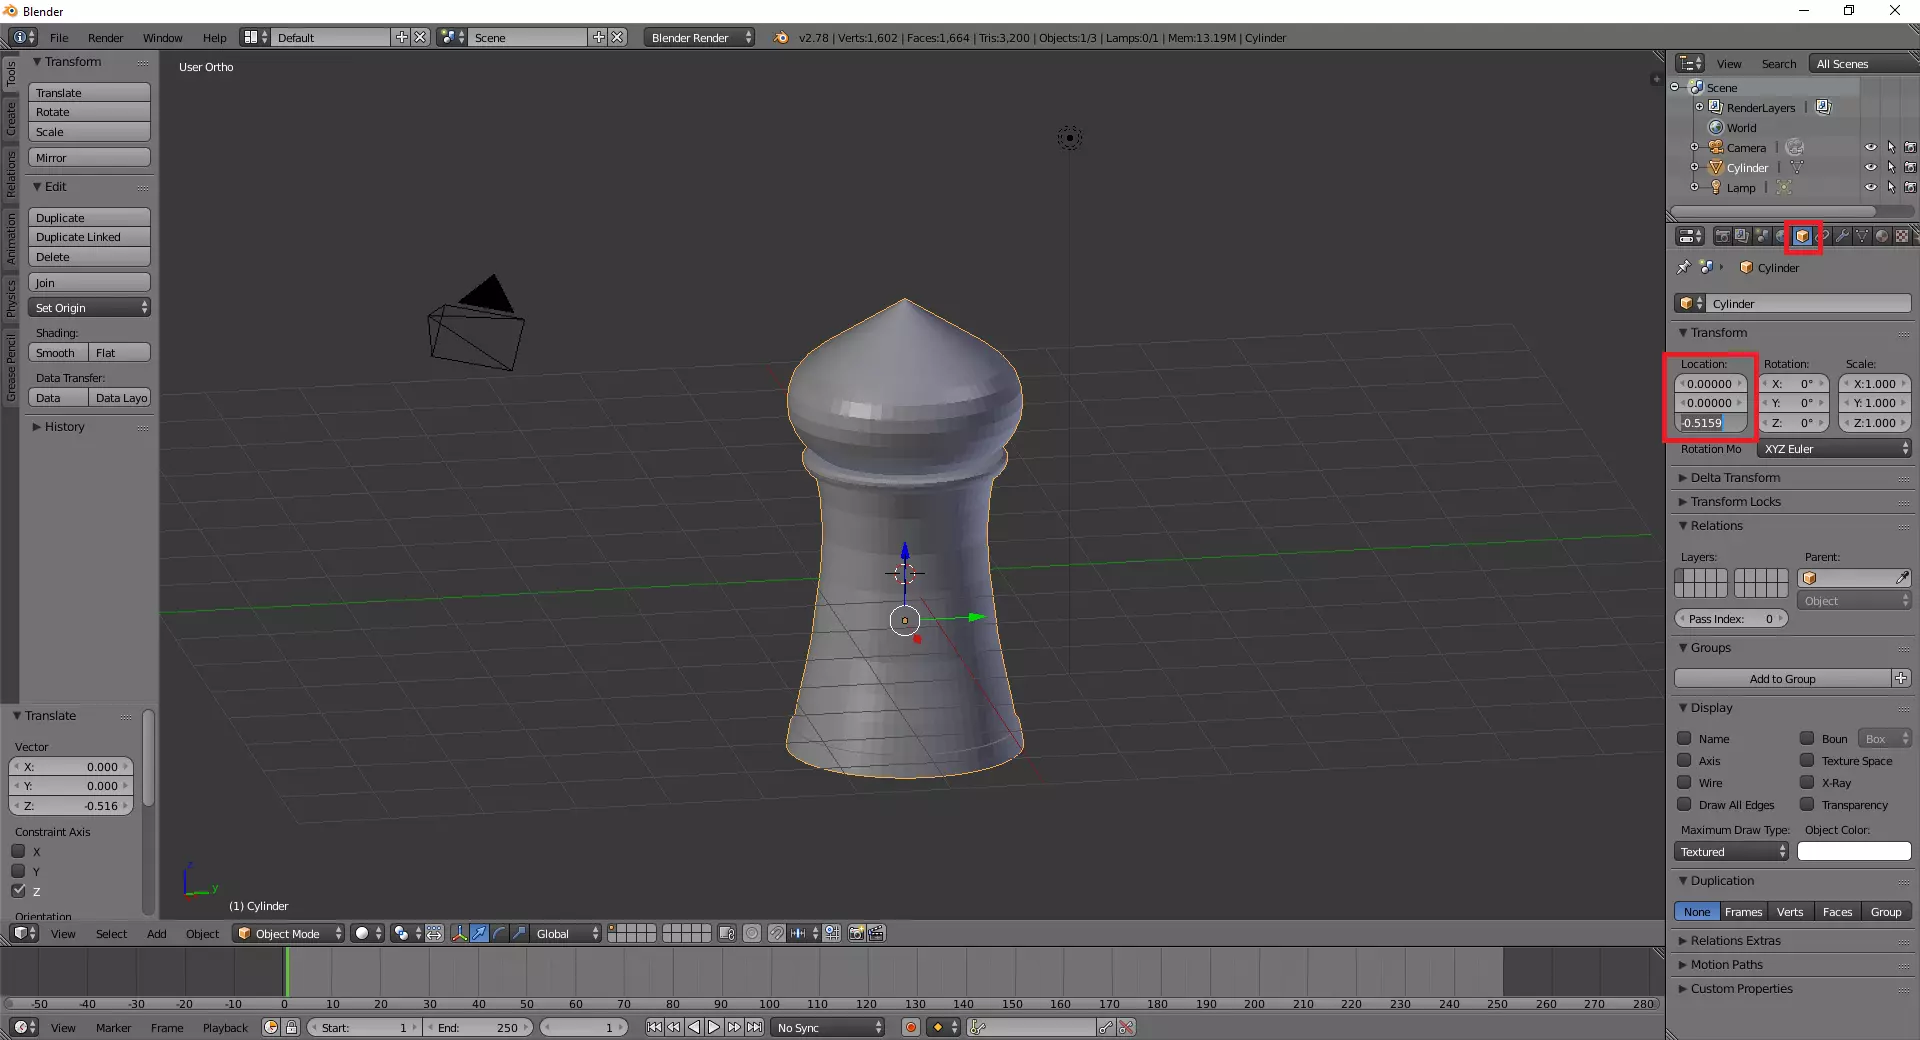Select the Verts duplication tab
Screen dimensions: 1920x1040
click(x=1790, y=912)
